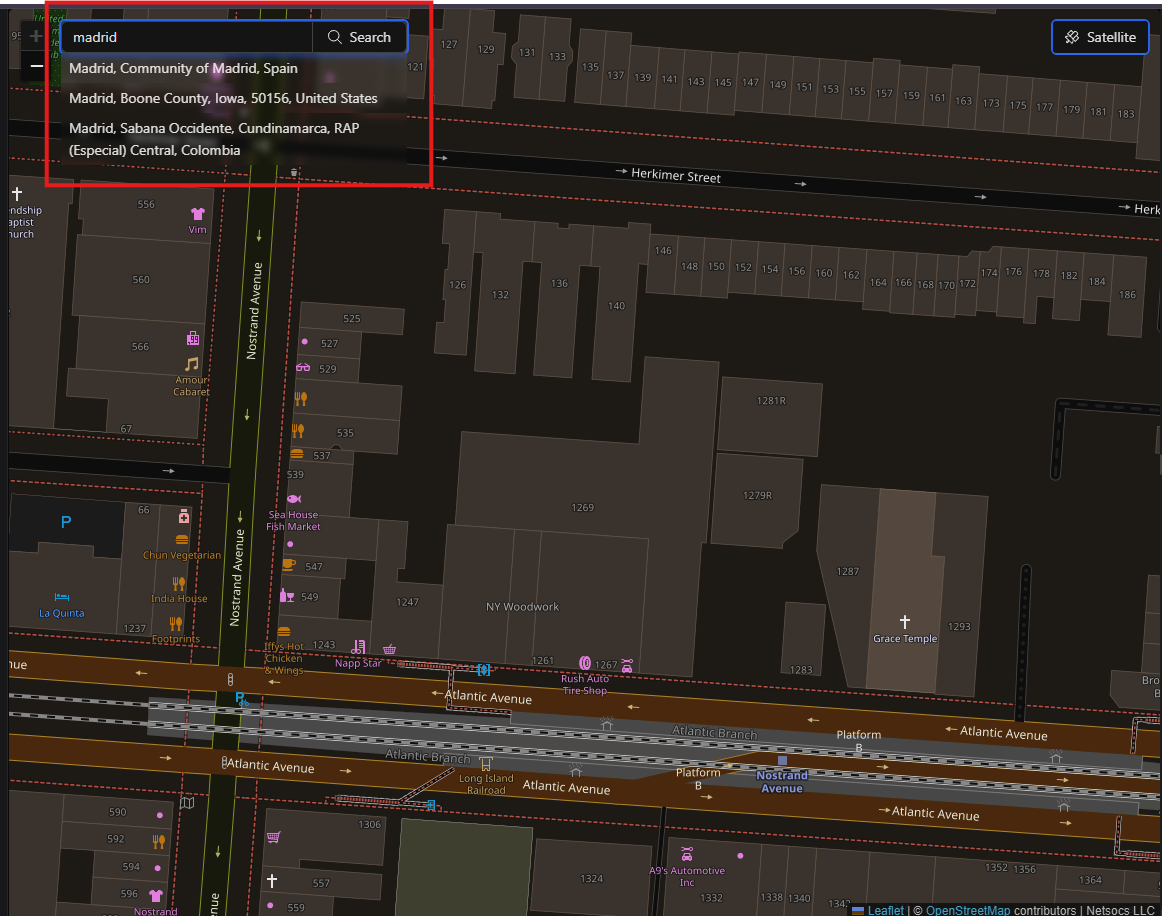Toggle the Satellite map view

[x=1099, y=37]
